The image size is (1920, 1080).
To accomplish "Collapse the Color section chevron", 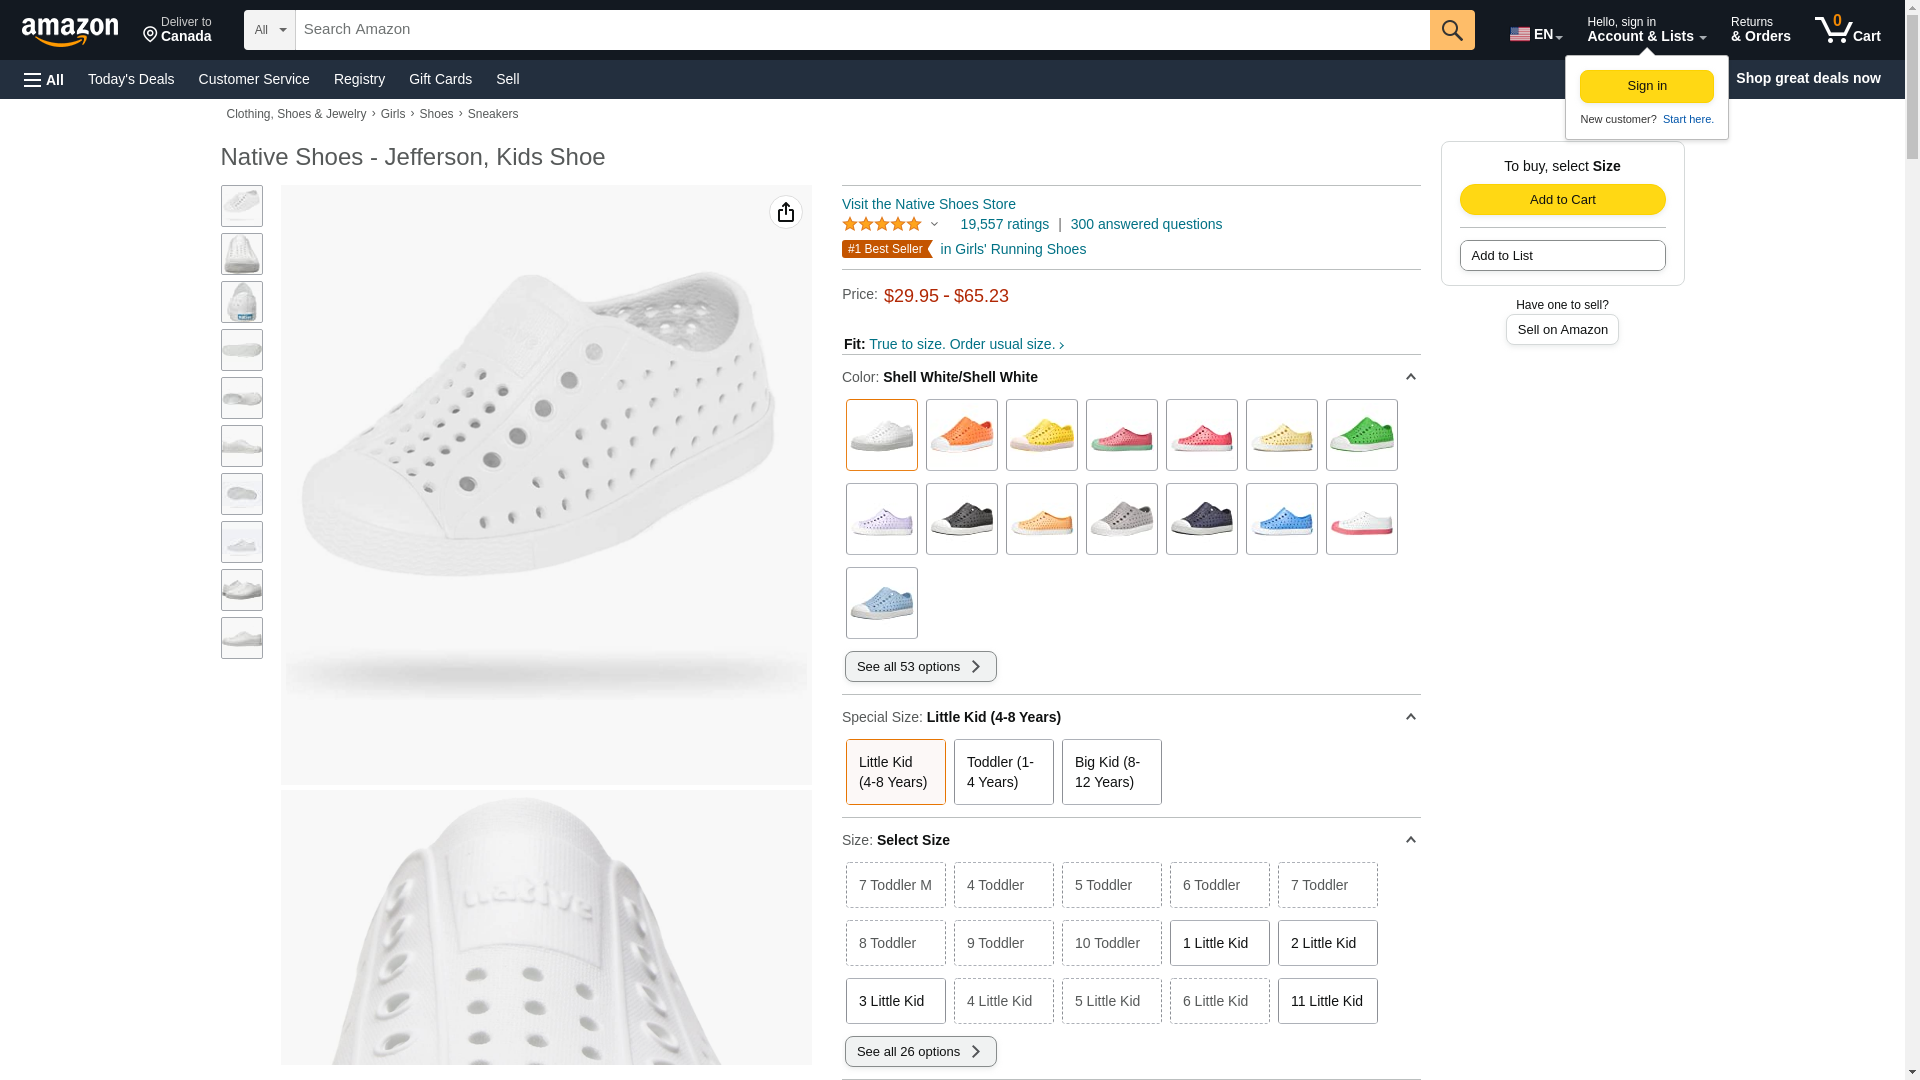I will click(1410, 377).
